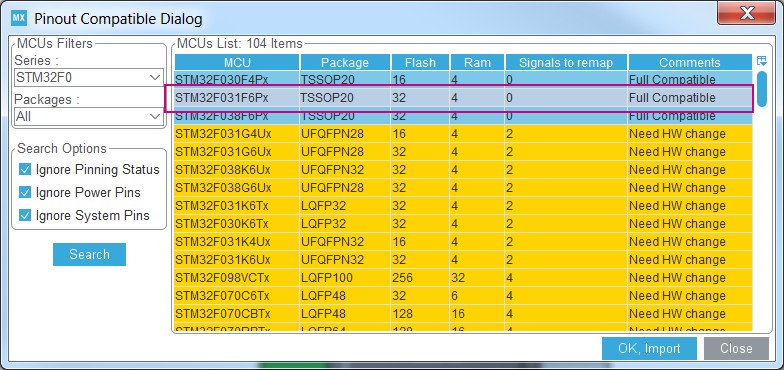Select the STM32F038G6Ux row
This screenshot has width=784, height=370.
click(464, 188)
